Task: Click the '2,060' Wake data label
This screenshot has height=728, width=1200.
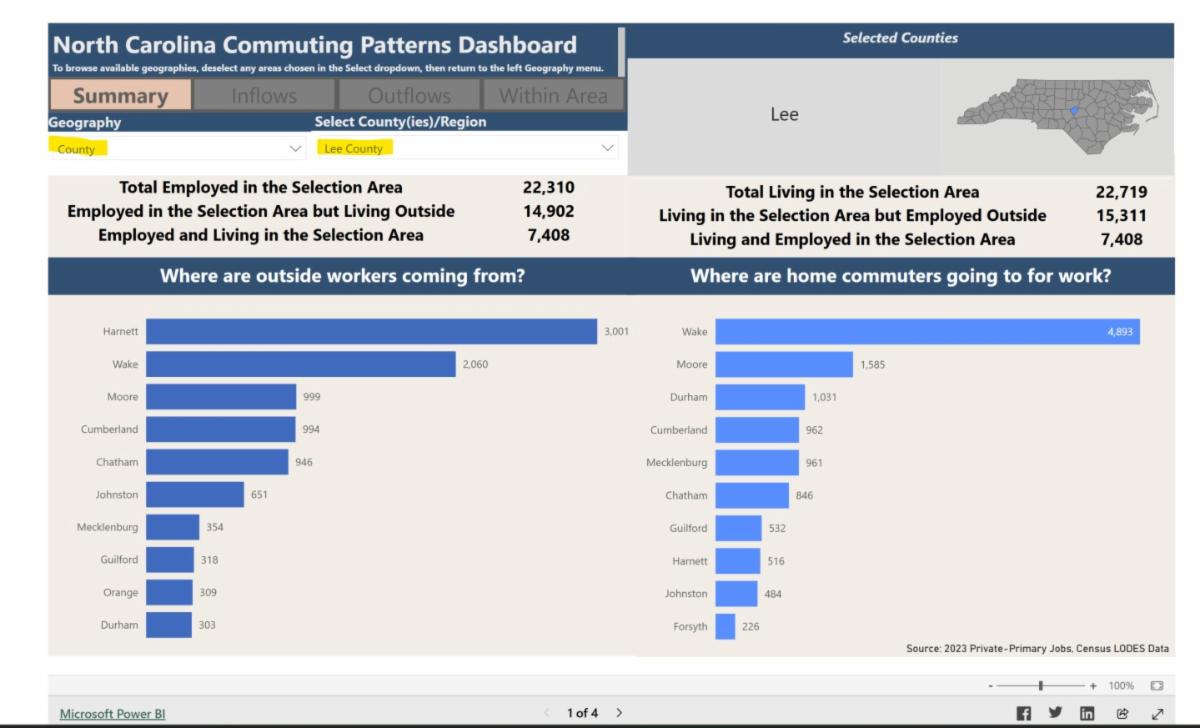Action: pyautogui.click(x=475, y=364)
